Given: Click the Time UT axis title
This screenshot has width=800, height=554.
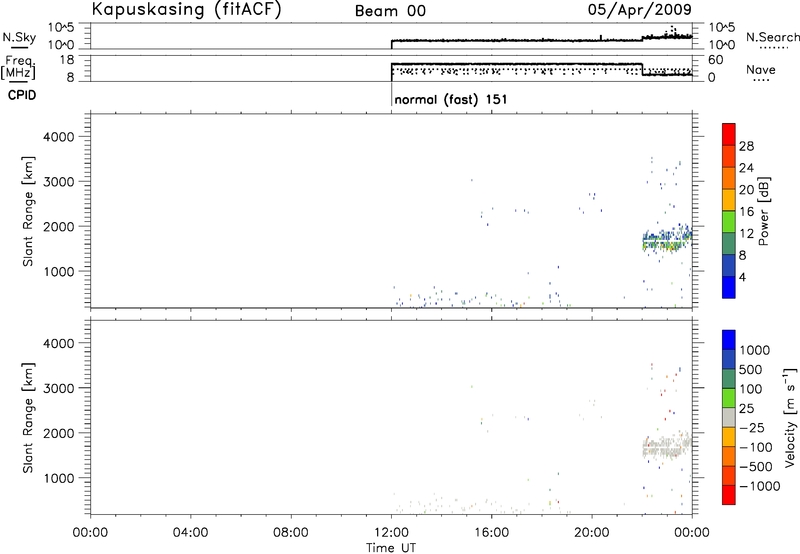Looking at the screenshot, I should click(x=391, y=548).
